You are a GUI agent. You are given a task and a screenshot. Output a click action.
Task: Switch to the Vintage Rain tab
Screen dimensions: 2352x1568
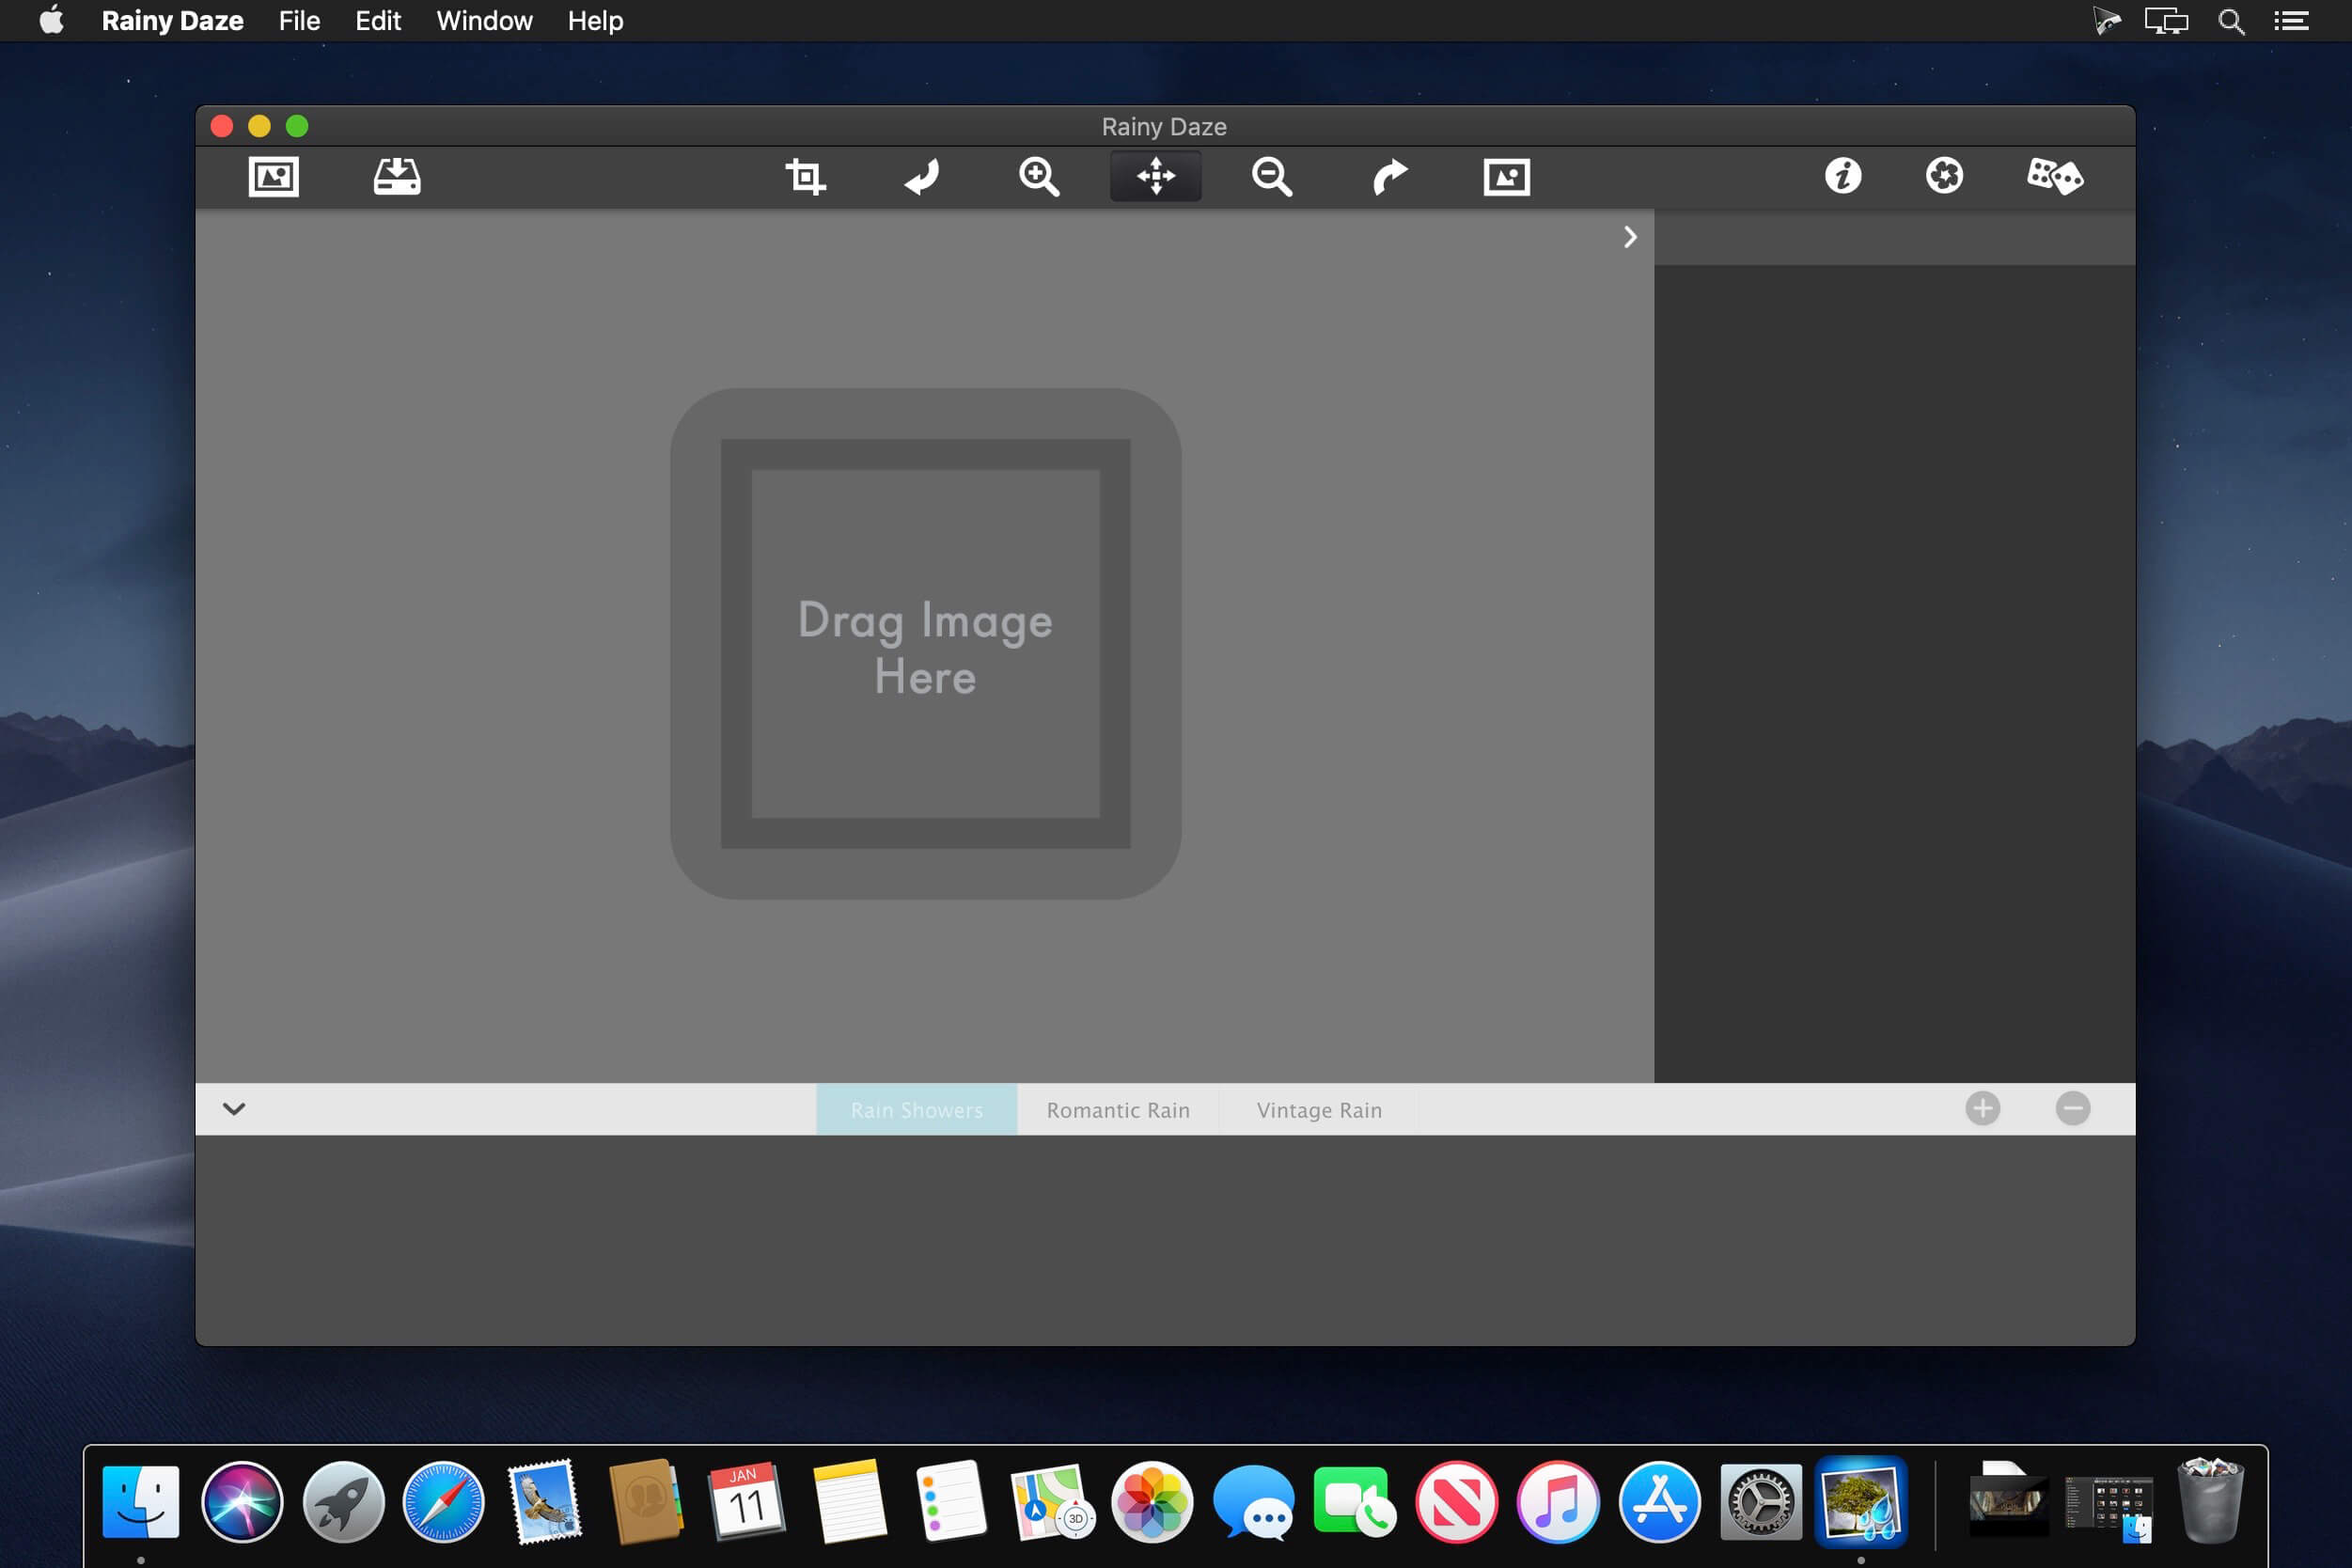(1319, 1110)
